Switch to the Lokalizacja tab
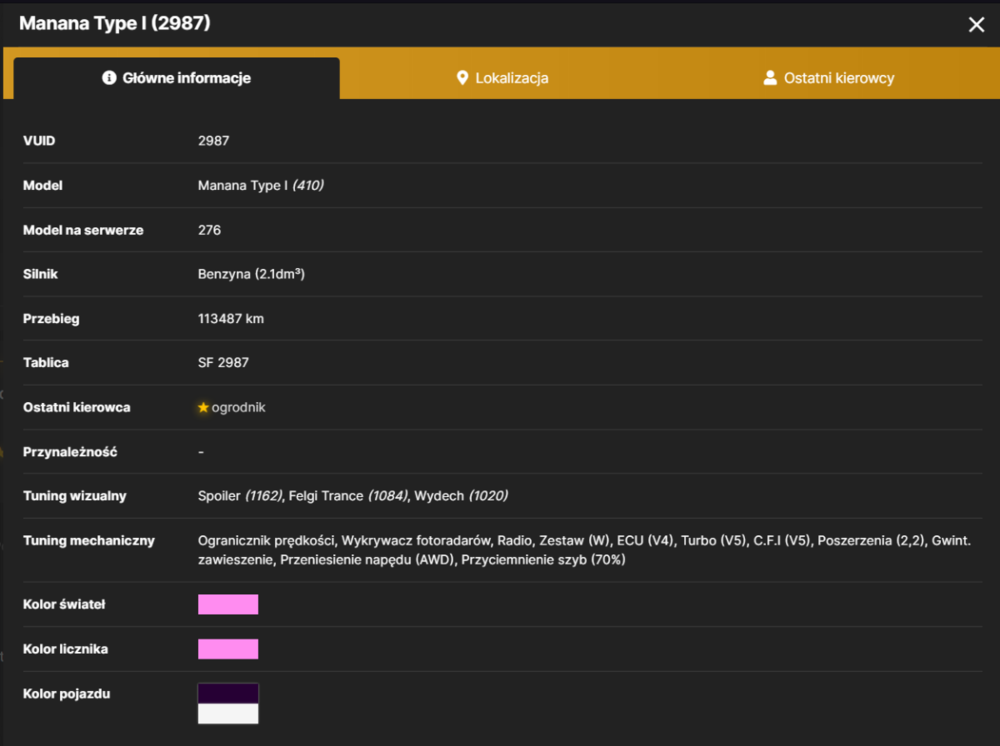1000x746 pixels. (503, 78)
